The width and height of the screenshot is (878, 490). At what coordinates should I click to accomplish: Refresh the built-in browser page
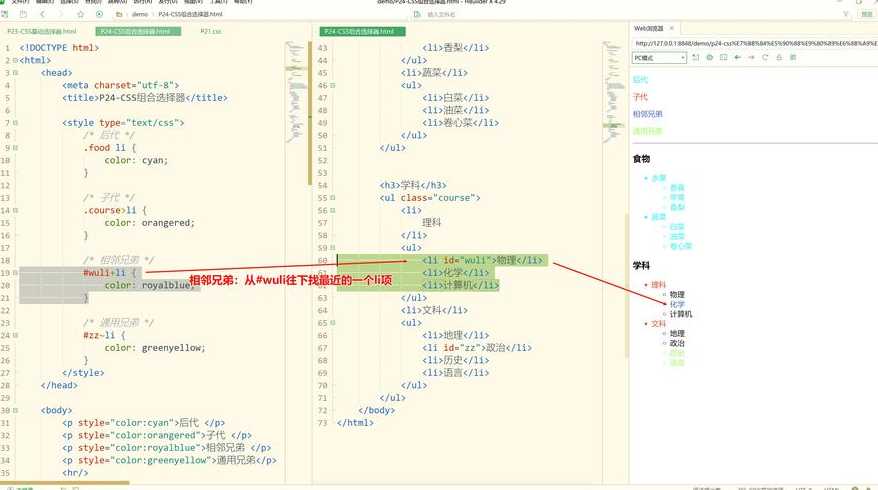click(765, 58)
